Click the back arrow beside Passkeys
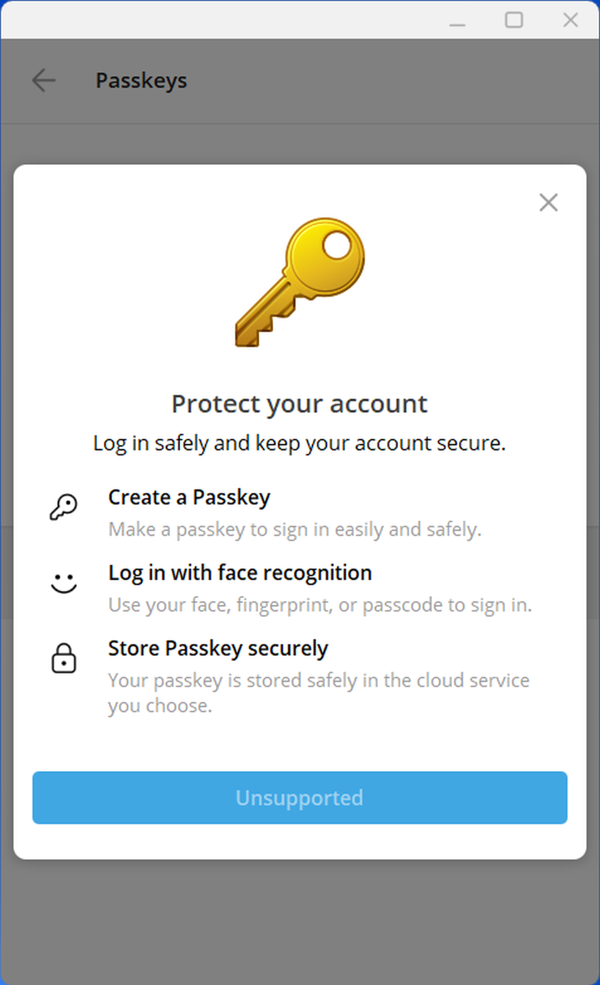The height and width of the screenshot is (985, 600). click(x=43, y=81)
